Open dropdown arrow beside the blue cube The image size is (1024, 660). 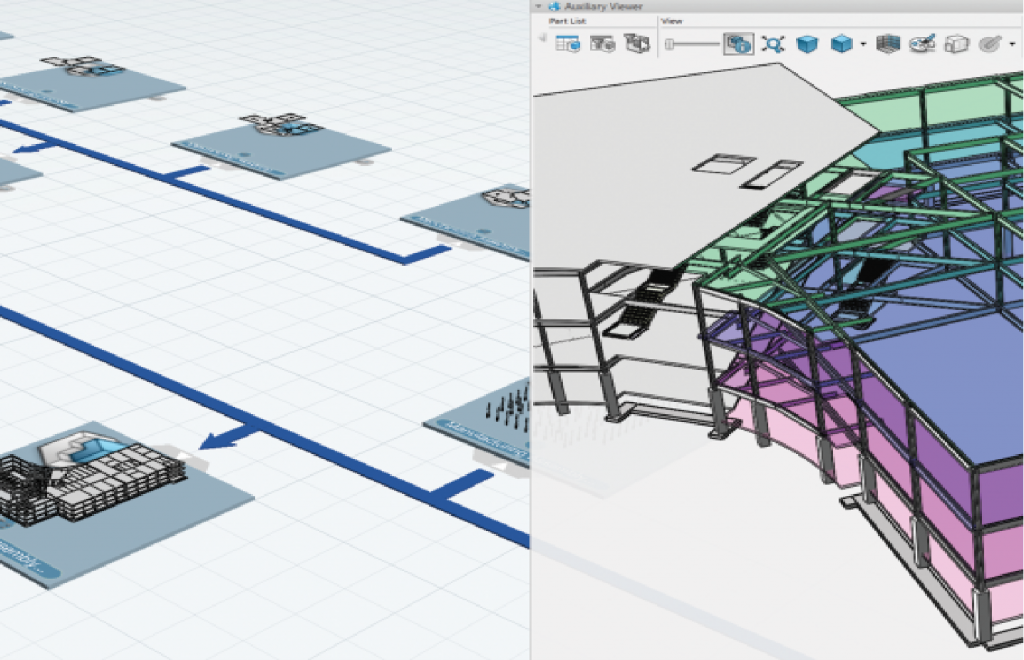(862, 45)
